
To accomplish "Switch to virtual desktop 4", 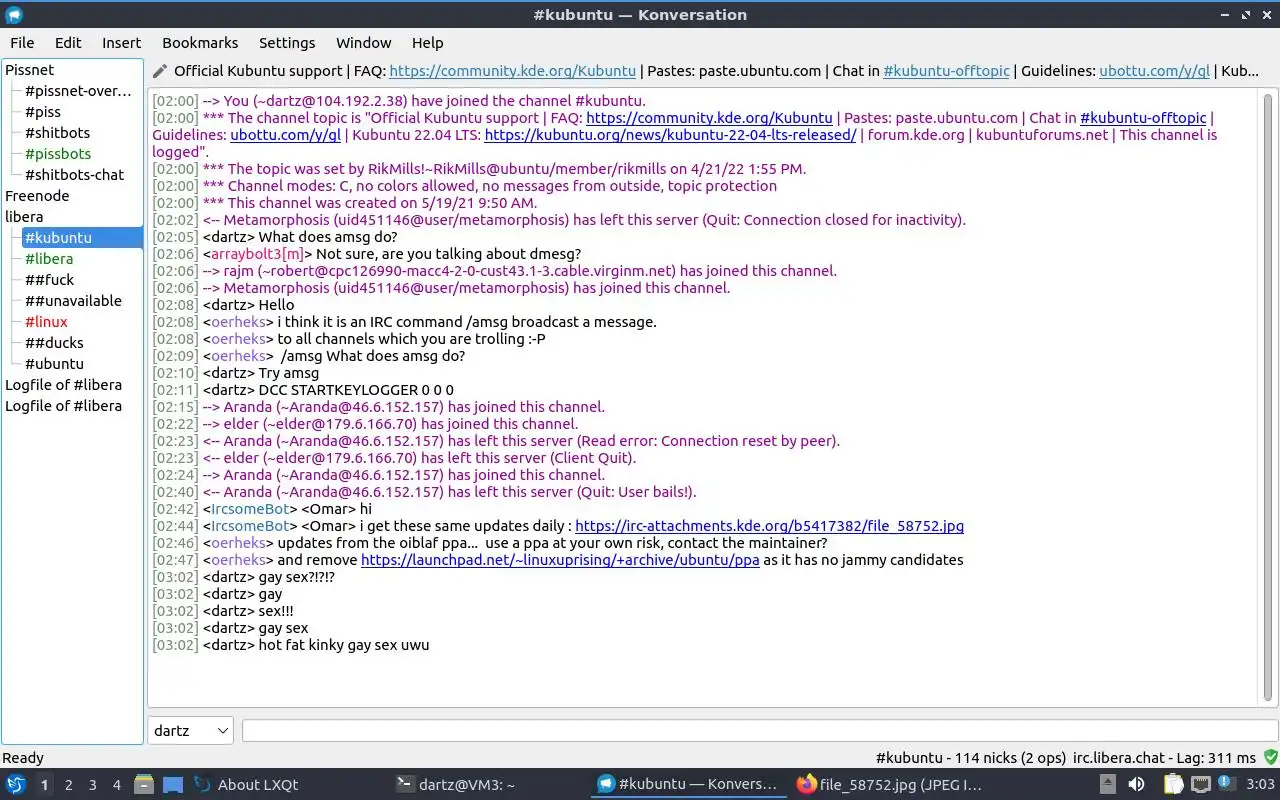I will pos(117,785).
